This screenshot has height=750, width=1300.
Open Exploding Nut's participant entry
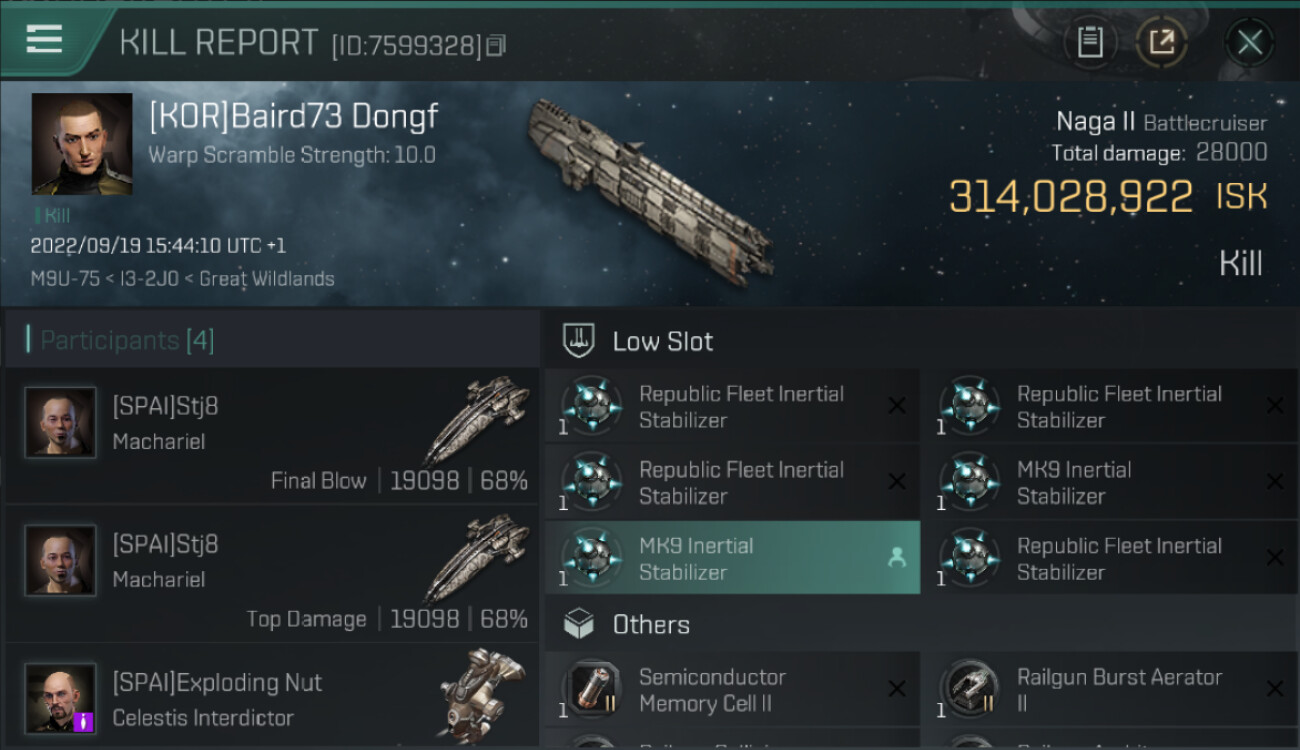(x=272, y=698)
